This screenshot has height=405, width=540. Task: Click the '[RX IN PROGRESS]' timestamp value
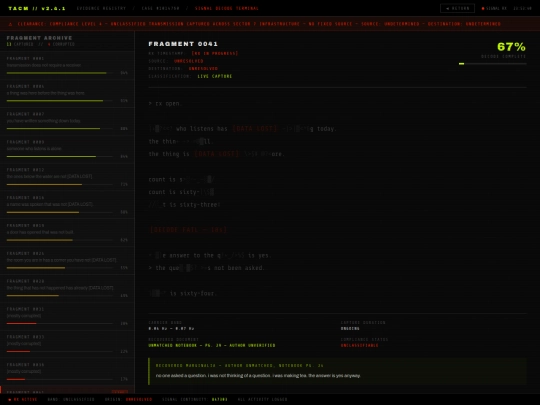215,53
